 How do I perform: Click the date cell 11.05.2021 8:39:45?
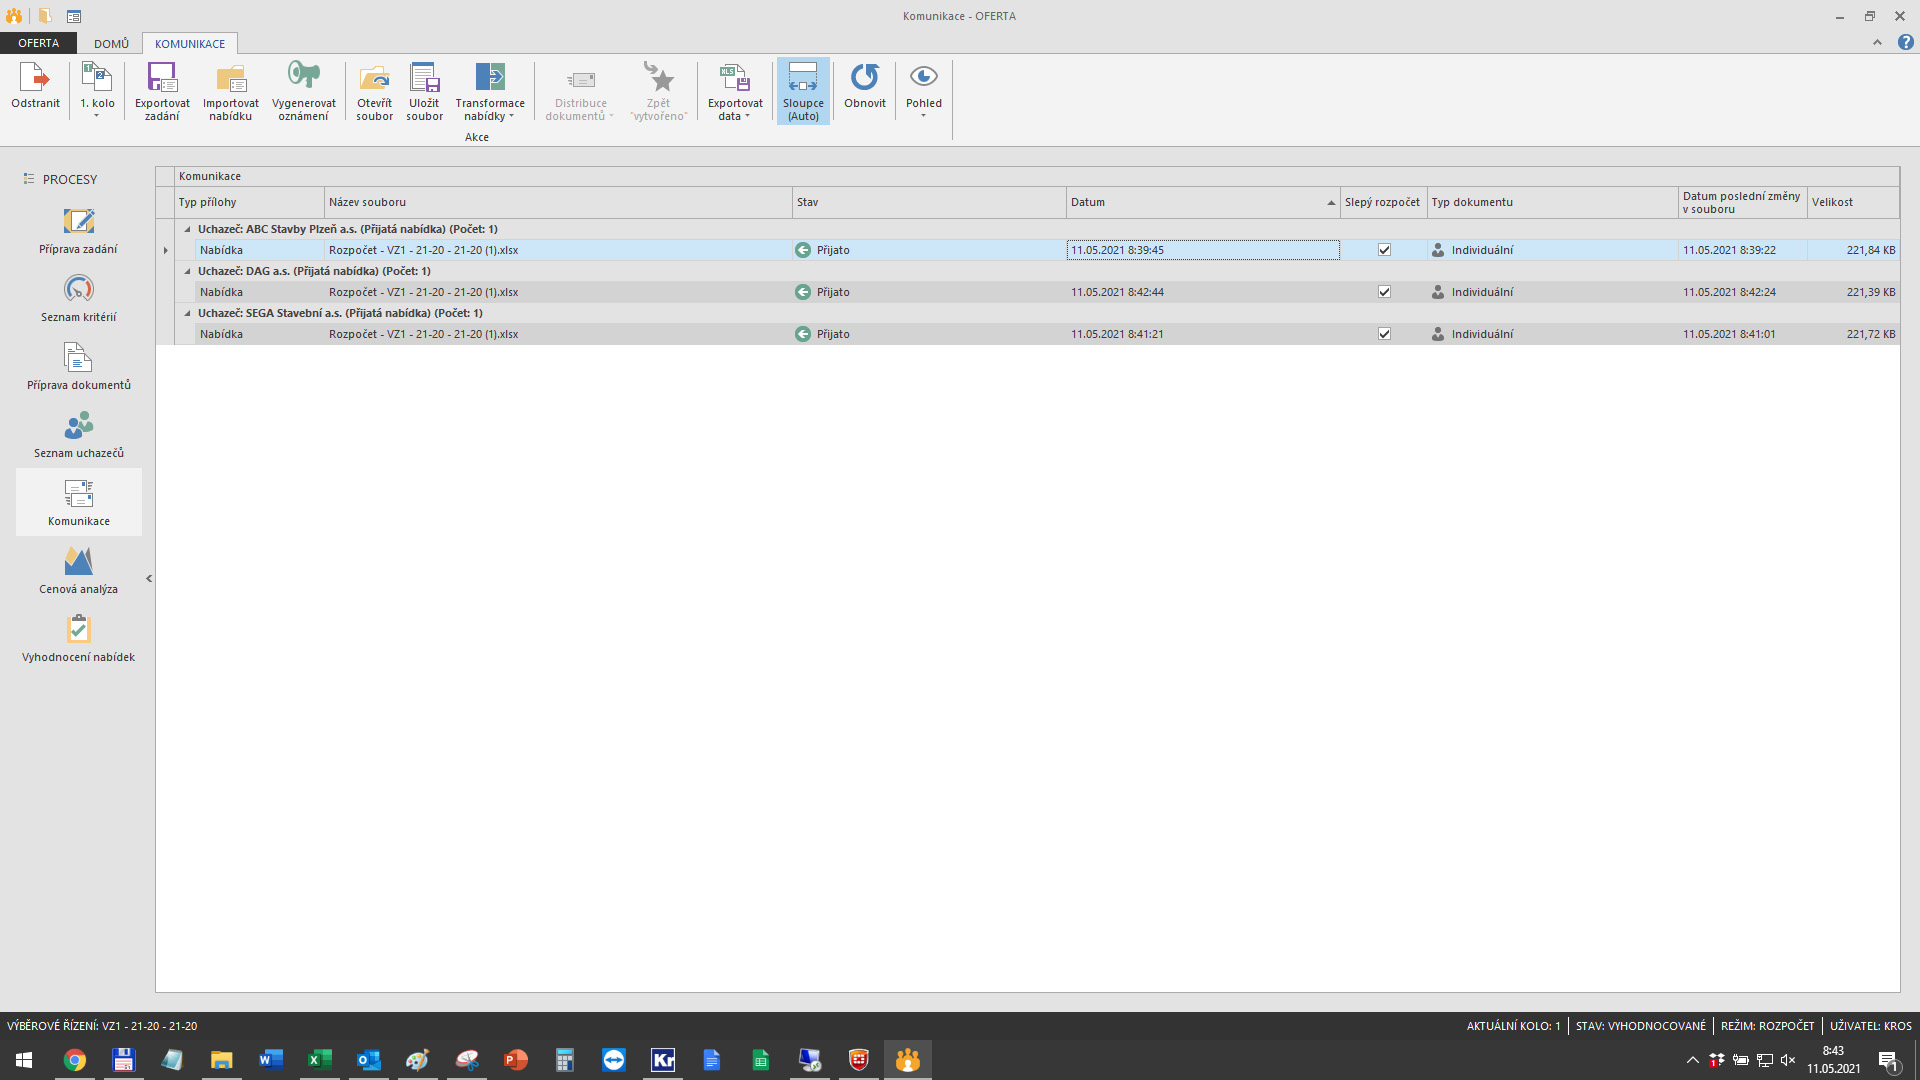1200,250
